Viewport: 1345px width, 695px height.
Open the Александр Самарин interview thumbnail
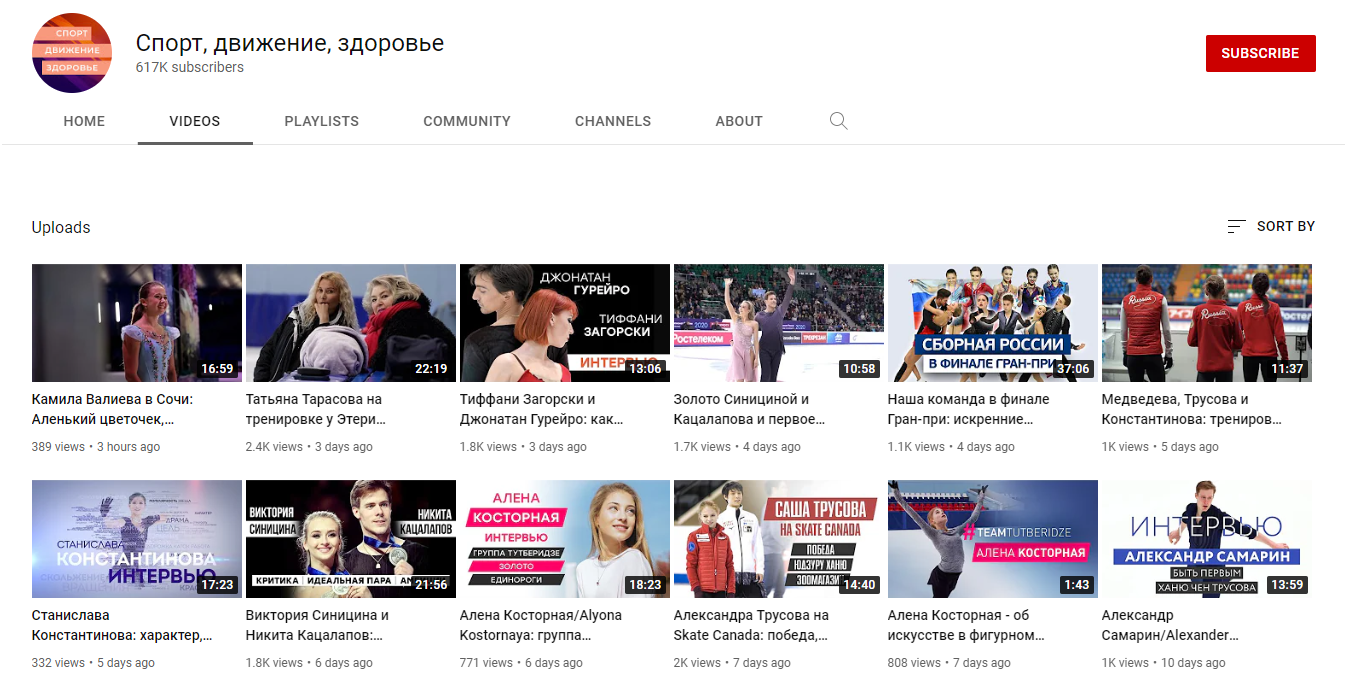1207,539
